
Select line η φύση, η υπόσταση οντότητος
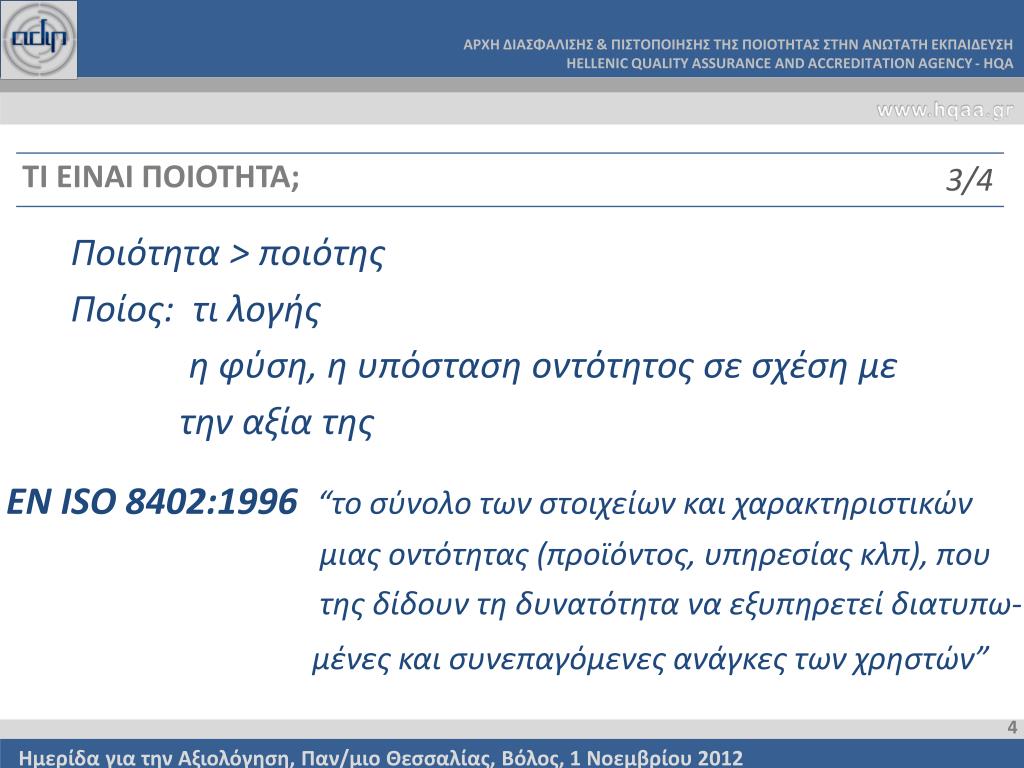point(543,366)
